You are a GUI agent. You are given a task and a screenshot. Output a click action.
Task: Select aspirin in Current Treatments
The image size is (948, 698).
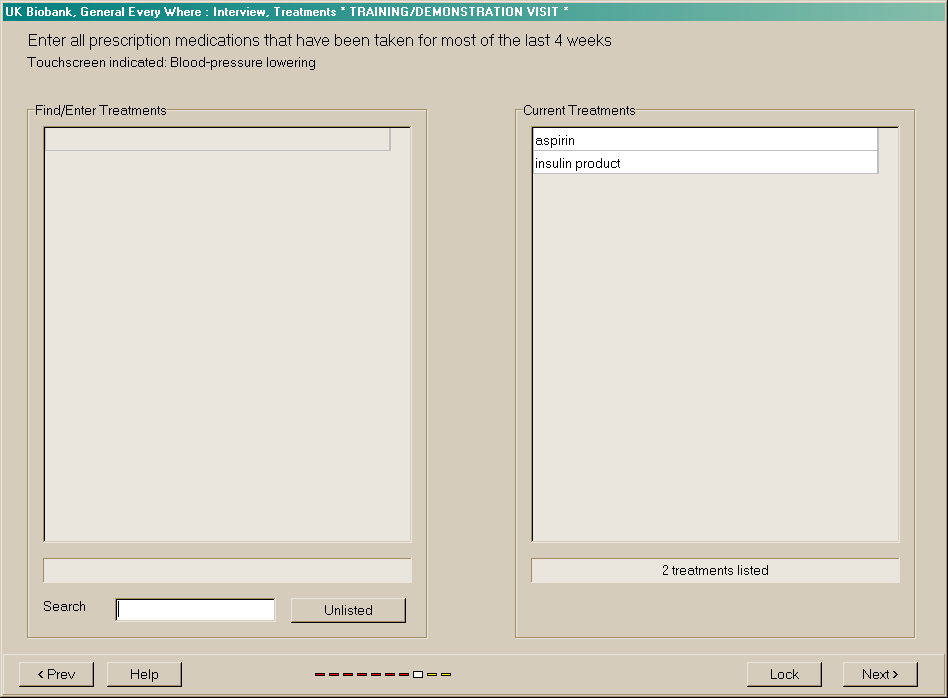(704, 140)
